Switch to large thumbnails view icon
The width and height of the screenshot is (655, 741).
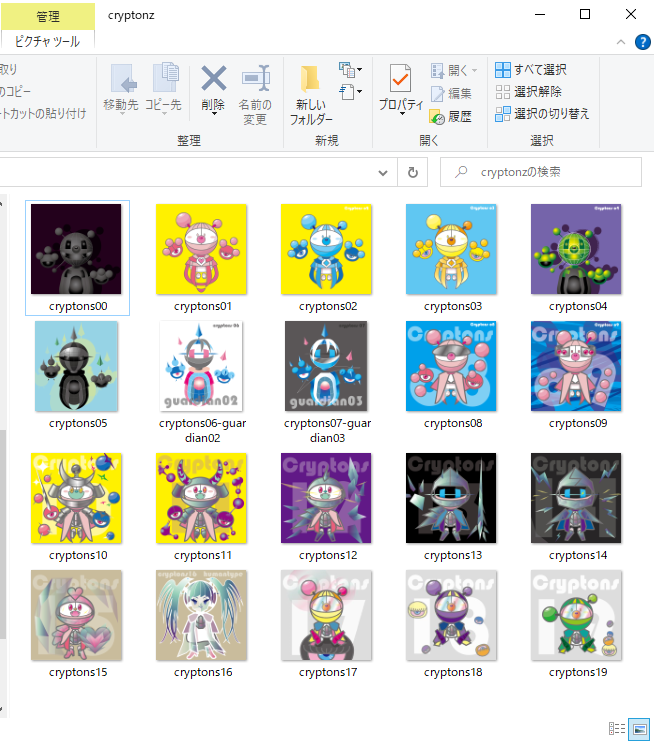pyautogui.click(x=639, y=729)
